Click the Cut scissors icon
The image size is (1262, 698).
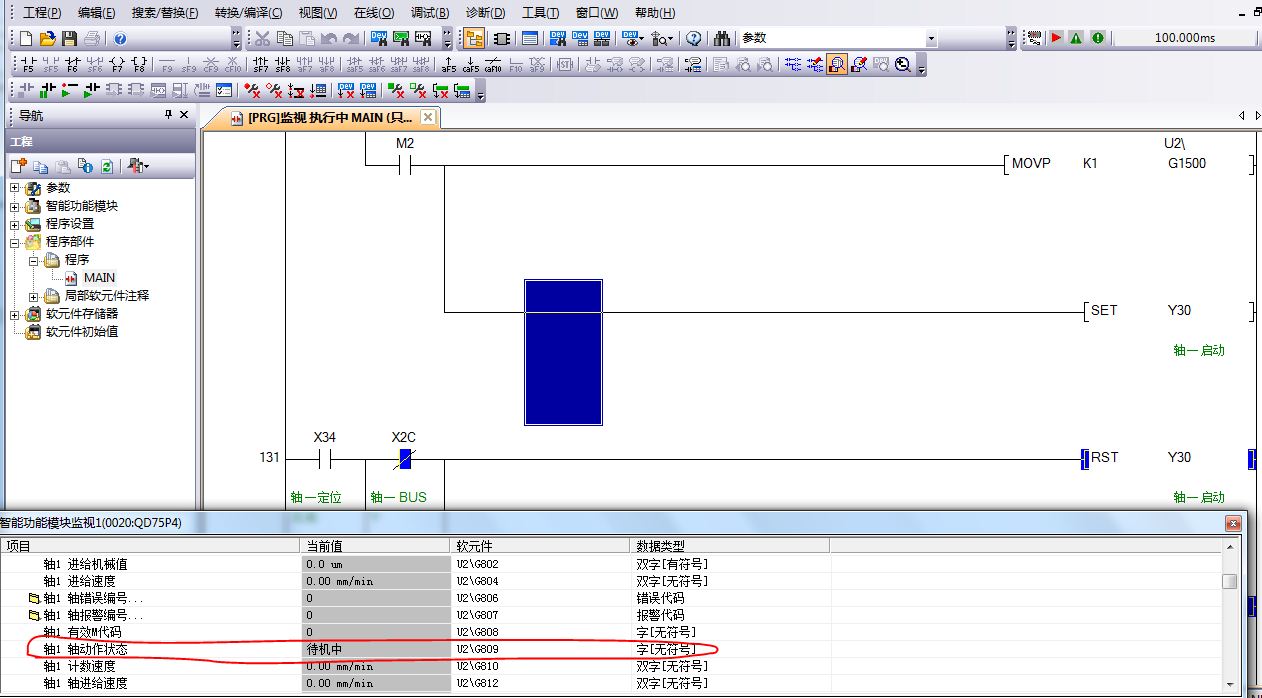pyautogui.click(x=262, y=38)
